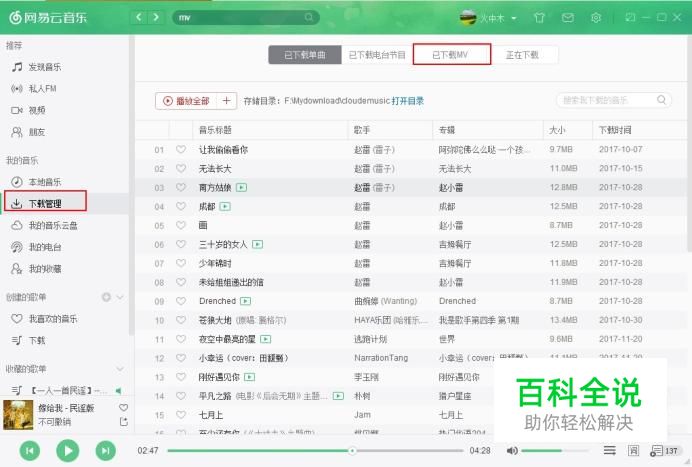Viewport: 692px width, 467px height.
Task: Open the playlist queue showing 137
Action: [x=664, y=451]
